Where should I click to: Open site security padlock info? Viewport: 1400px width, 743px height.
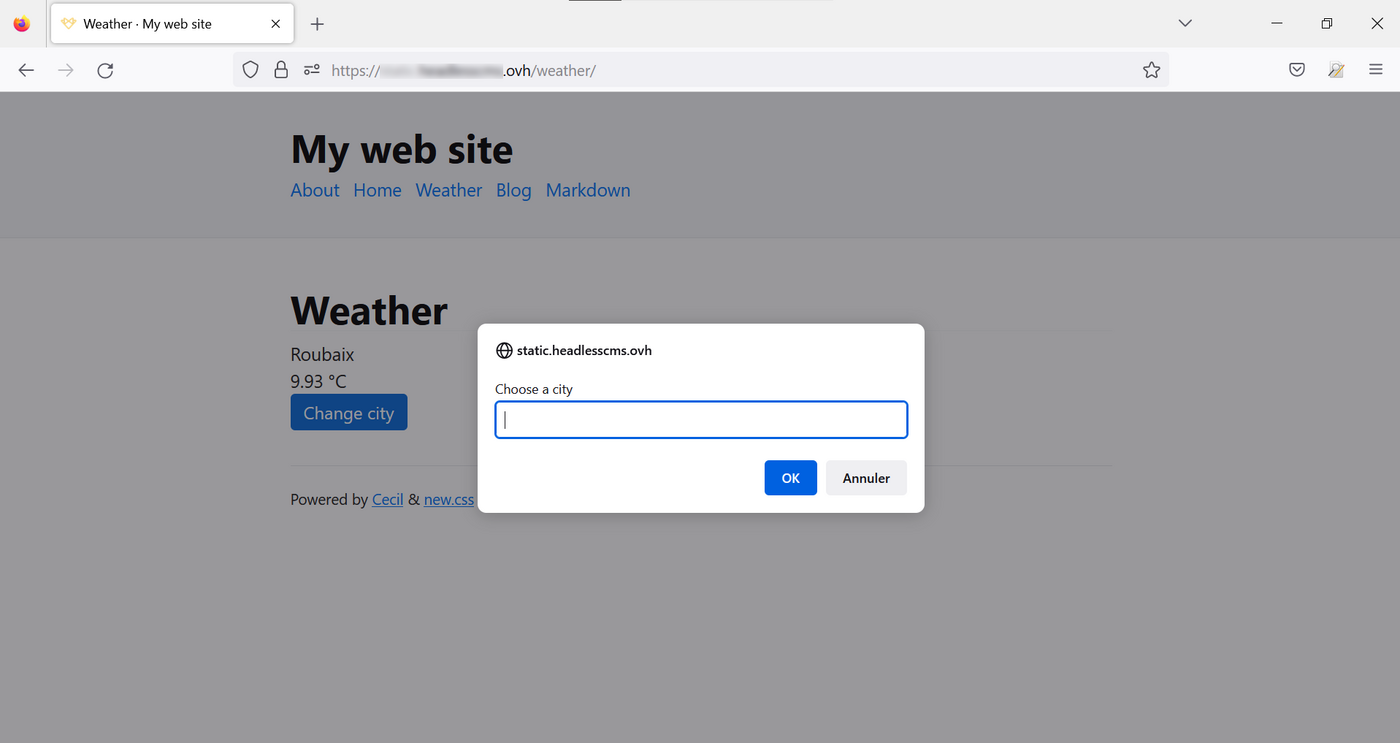pyautogui.click(x=281, y=70)
